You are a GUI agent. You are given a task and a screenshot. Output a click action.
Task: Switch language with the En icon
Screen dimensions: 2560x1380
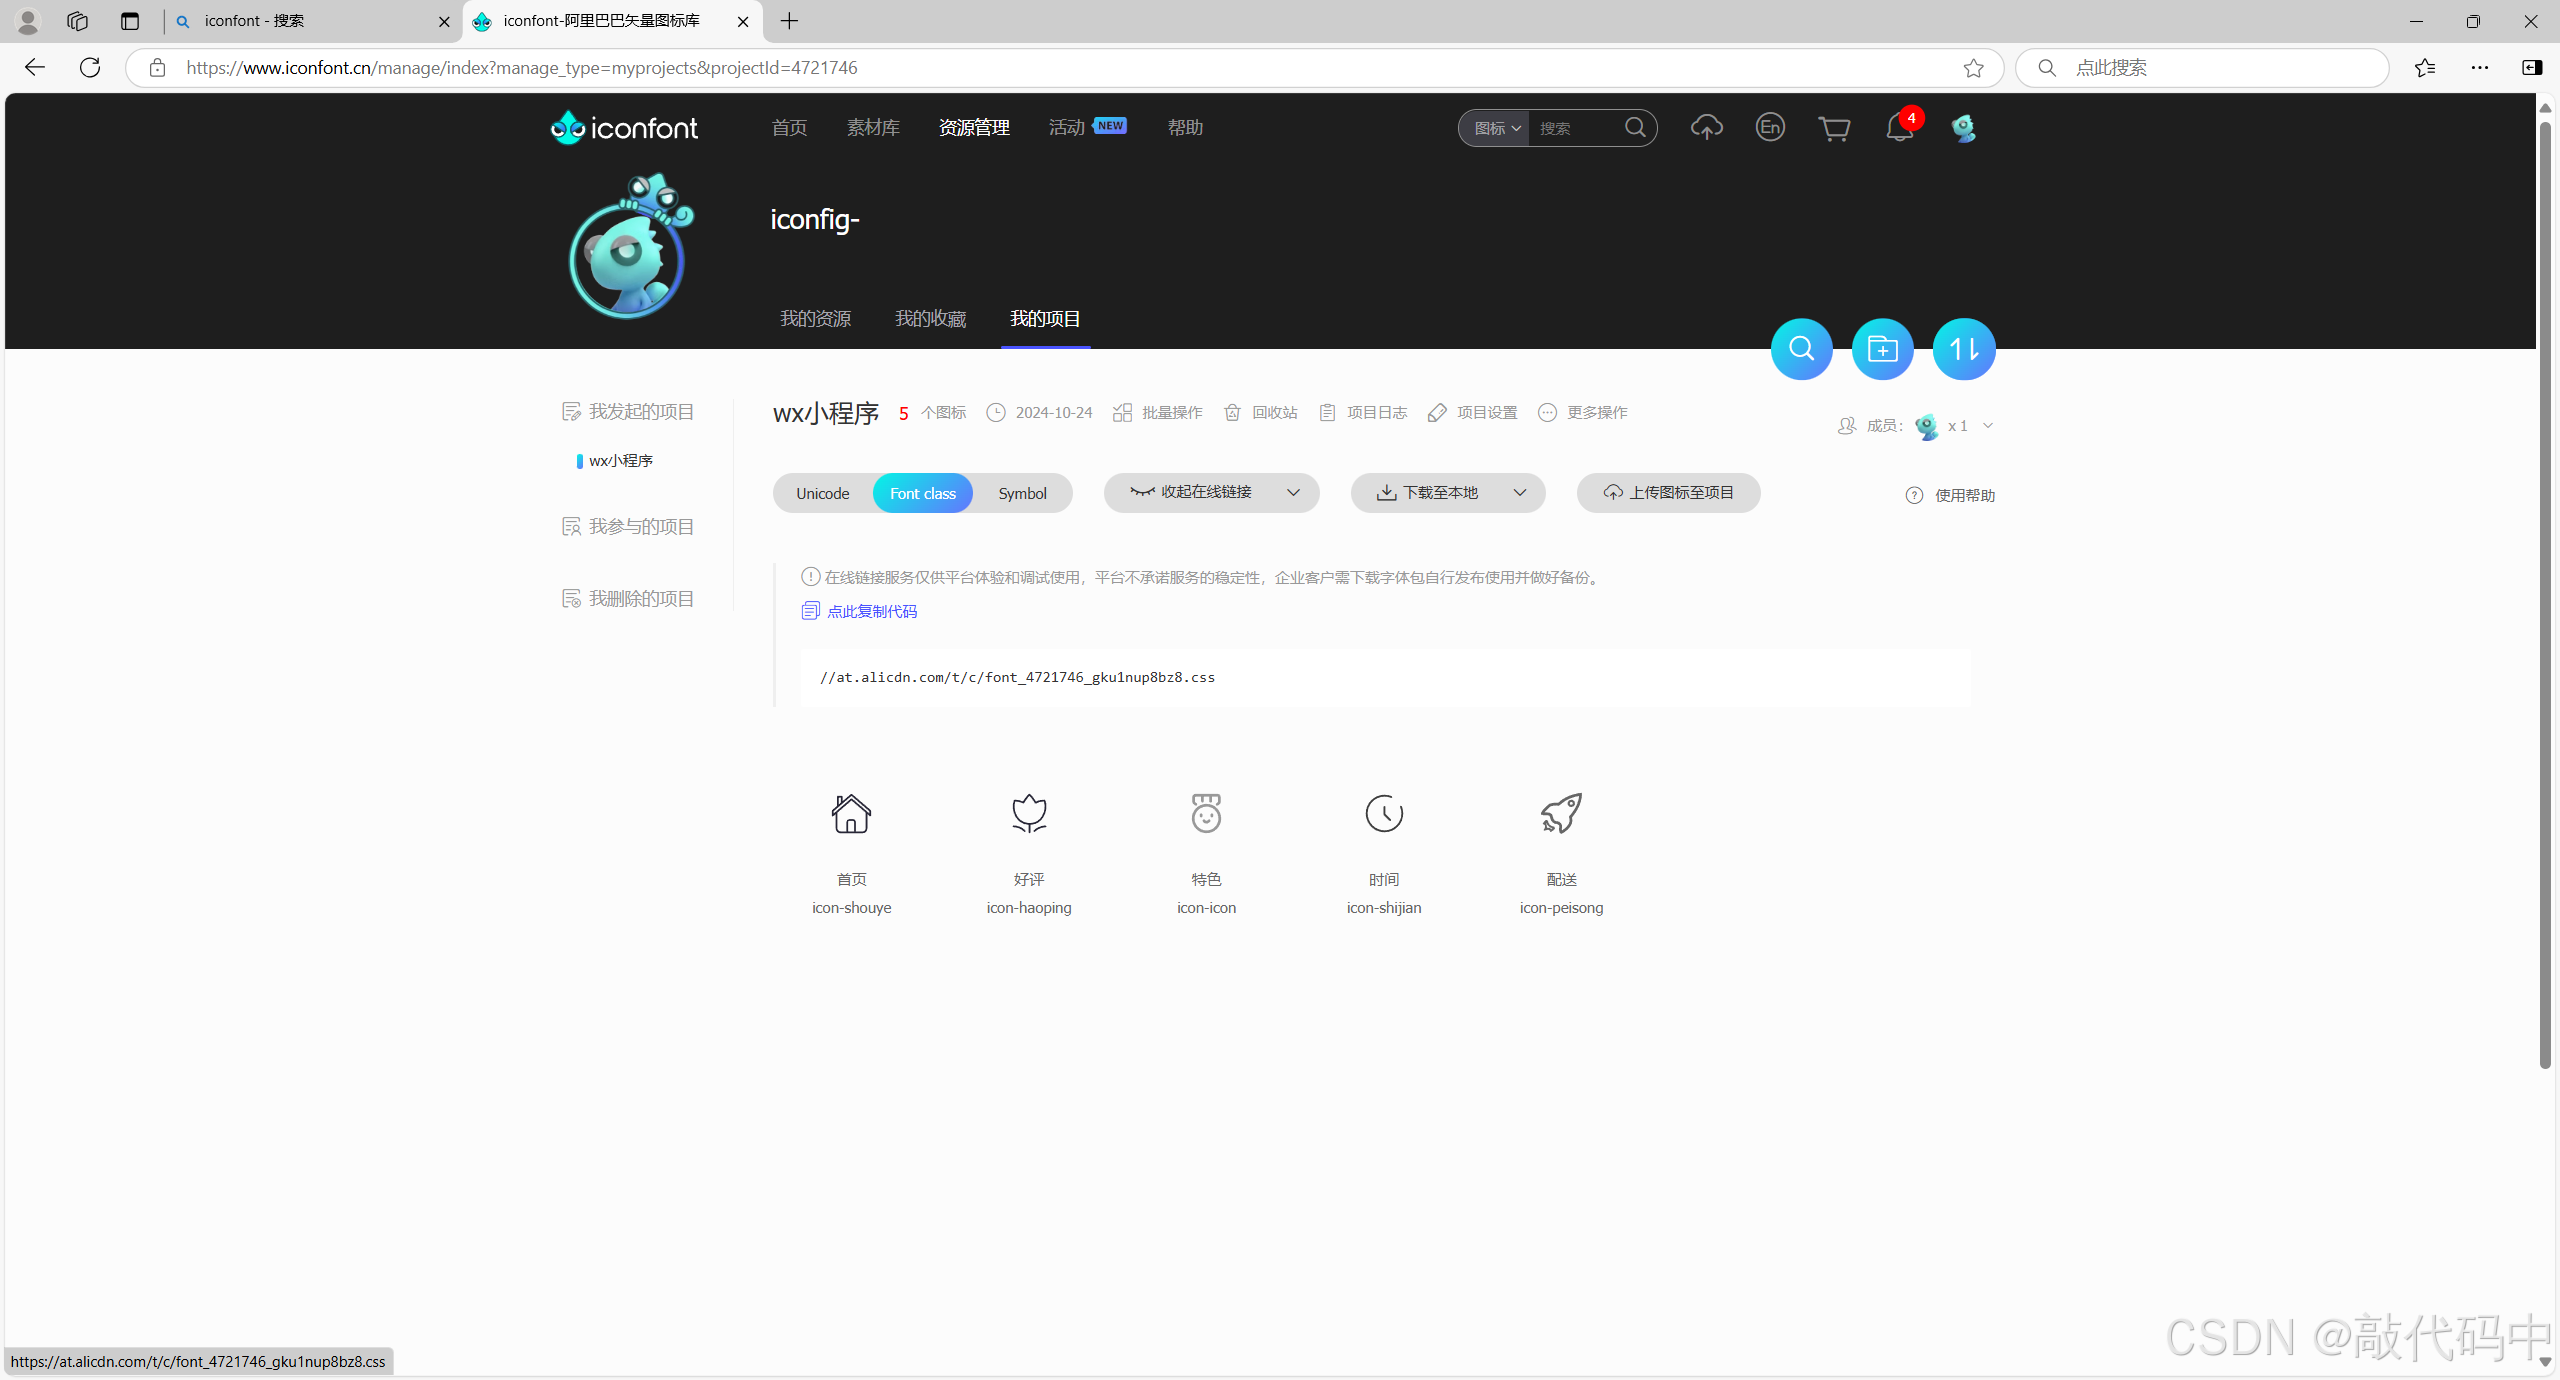pyautogui.click(x=1770, y=127)
